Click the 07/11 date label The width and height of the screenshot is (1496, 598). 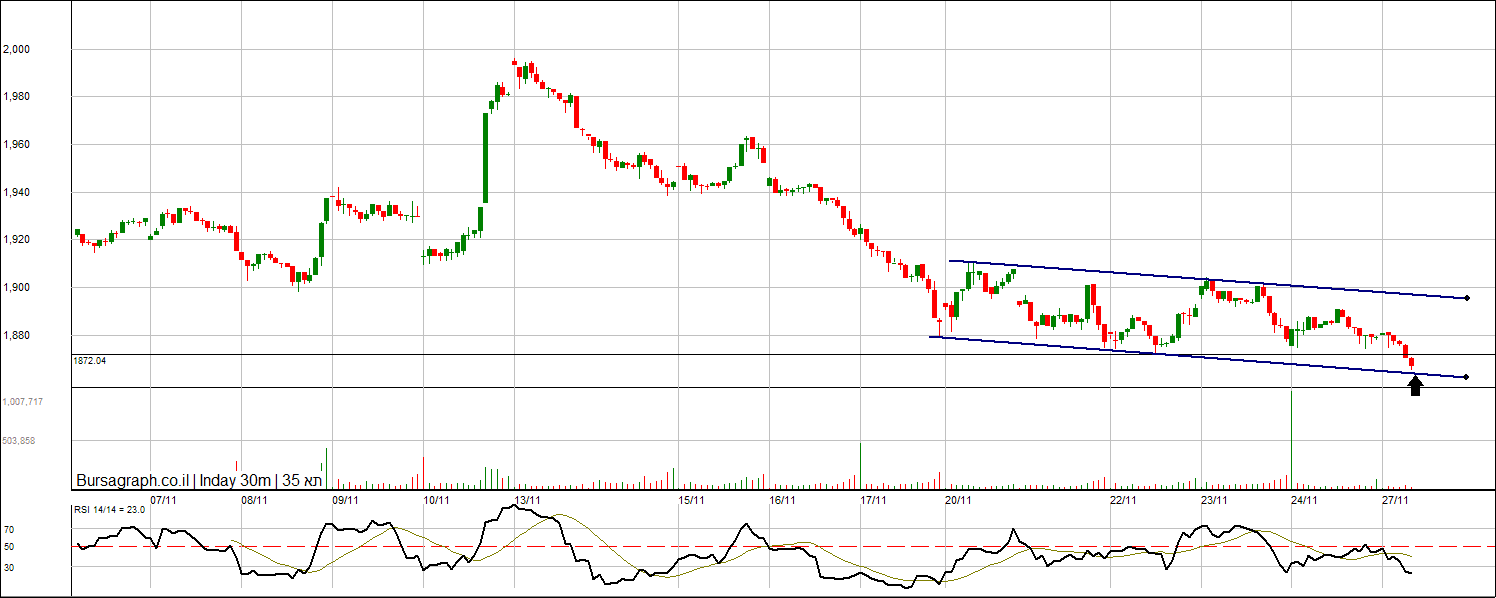click(x=164, y=499)
